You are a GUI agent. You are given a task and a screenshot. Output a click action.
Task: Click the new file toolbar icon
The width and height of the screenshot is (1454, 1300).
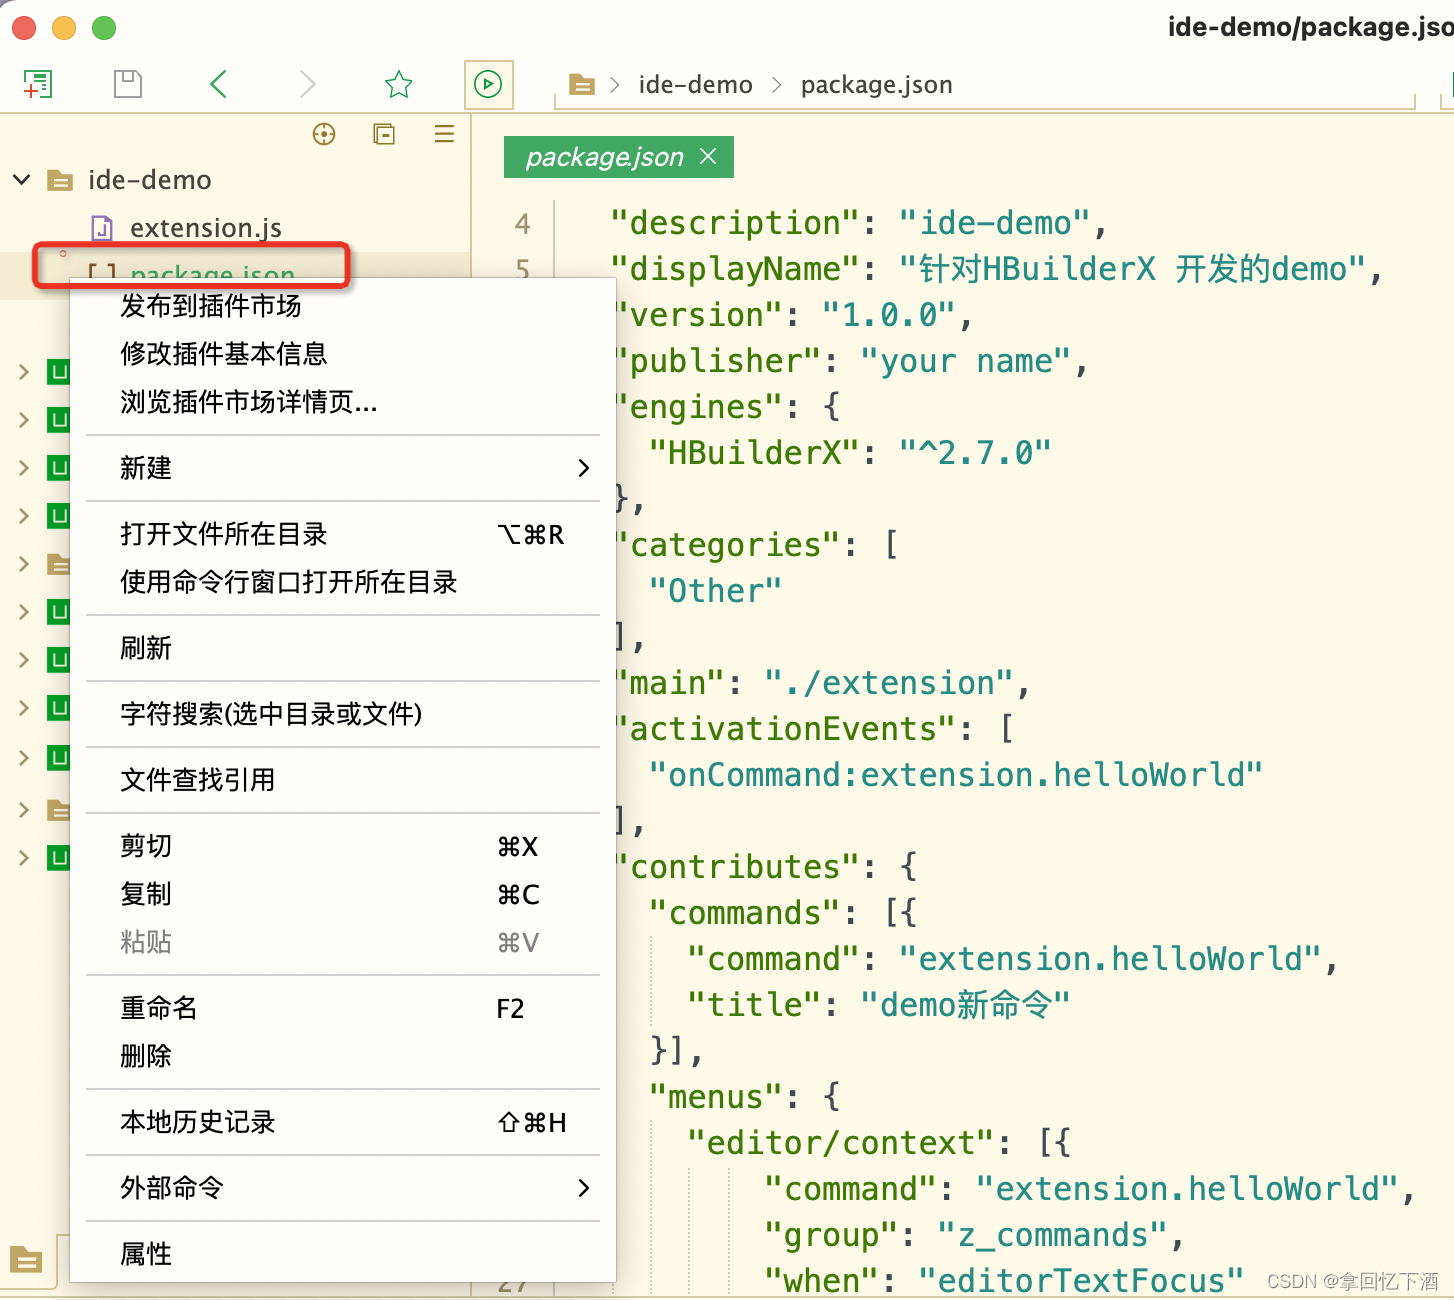(x=38, y=84)
